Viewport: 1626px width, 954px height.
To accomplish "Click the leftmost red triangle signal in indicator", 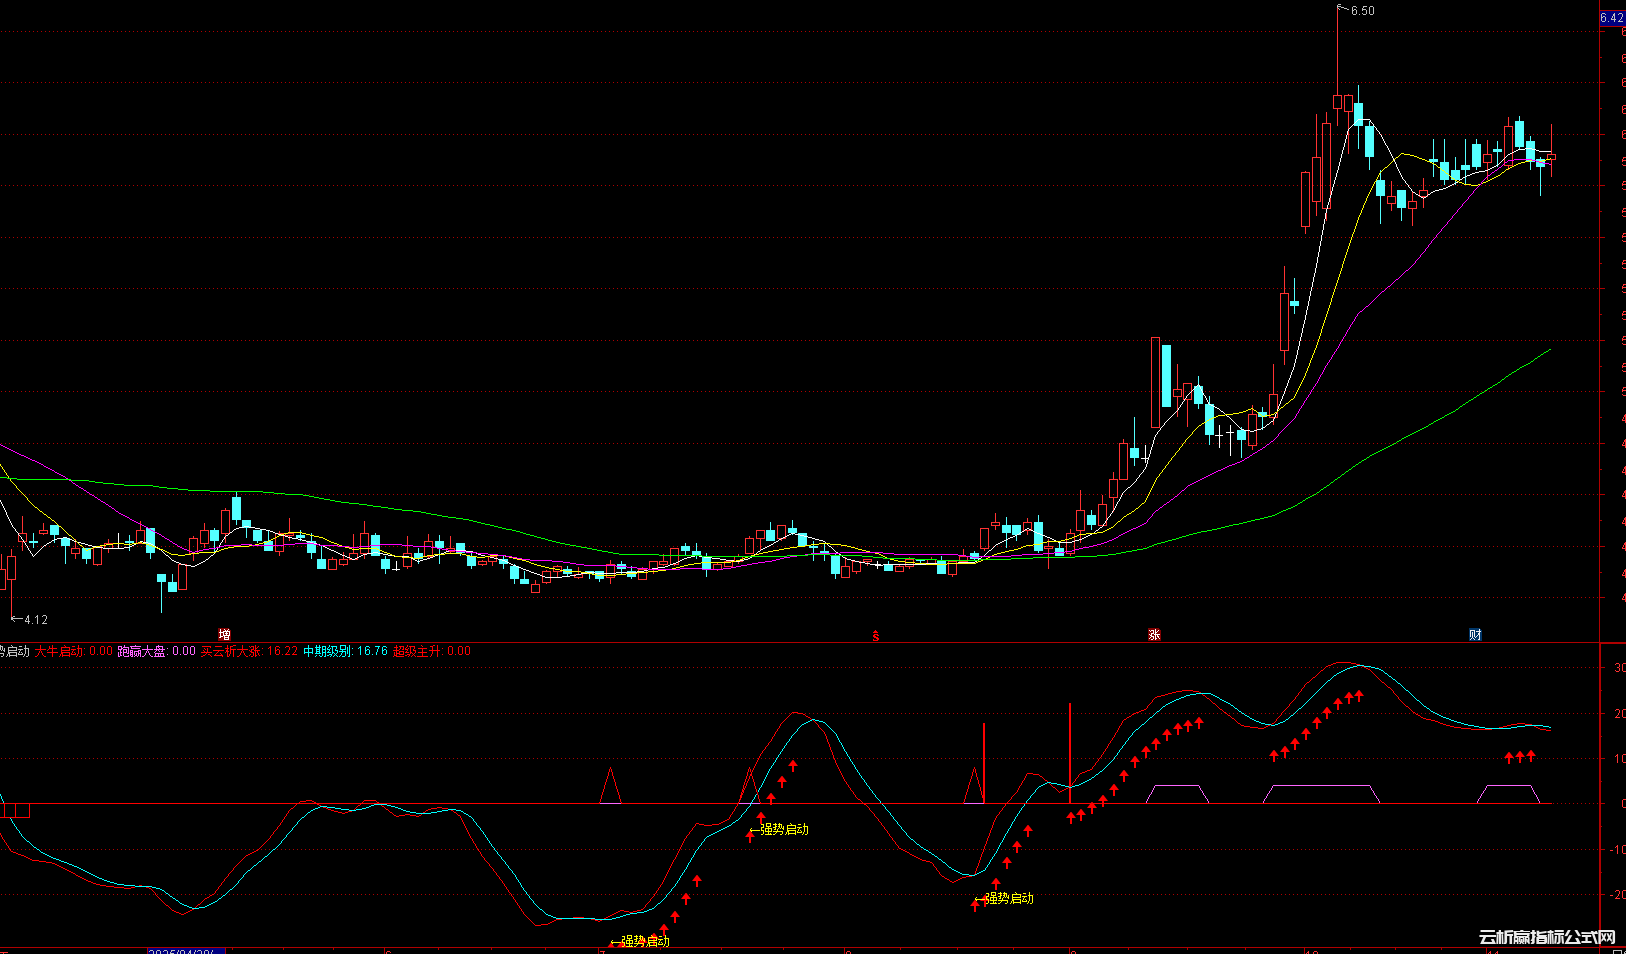I will click(610, 788).
